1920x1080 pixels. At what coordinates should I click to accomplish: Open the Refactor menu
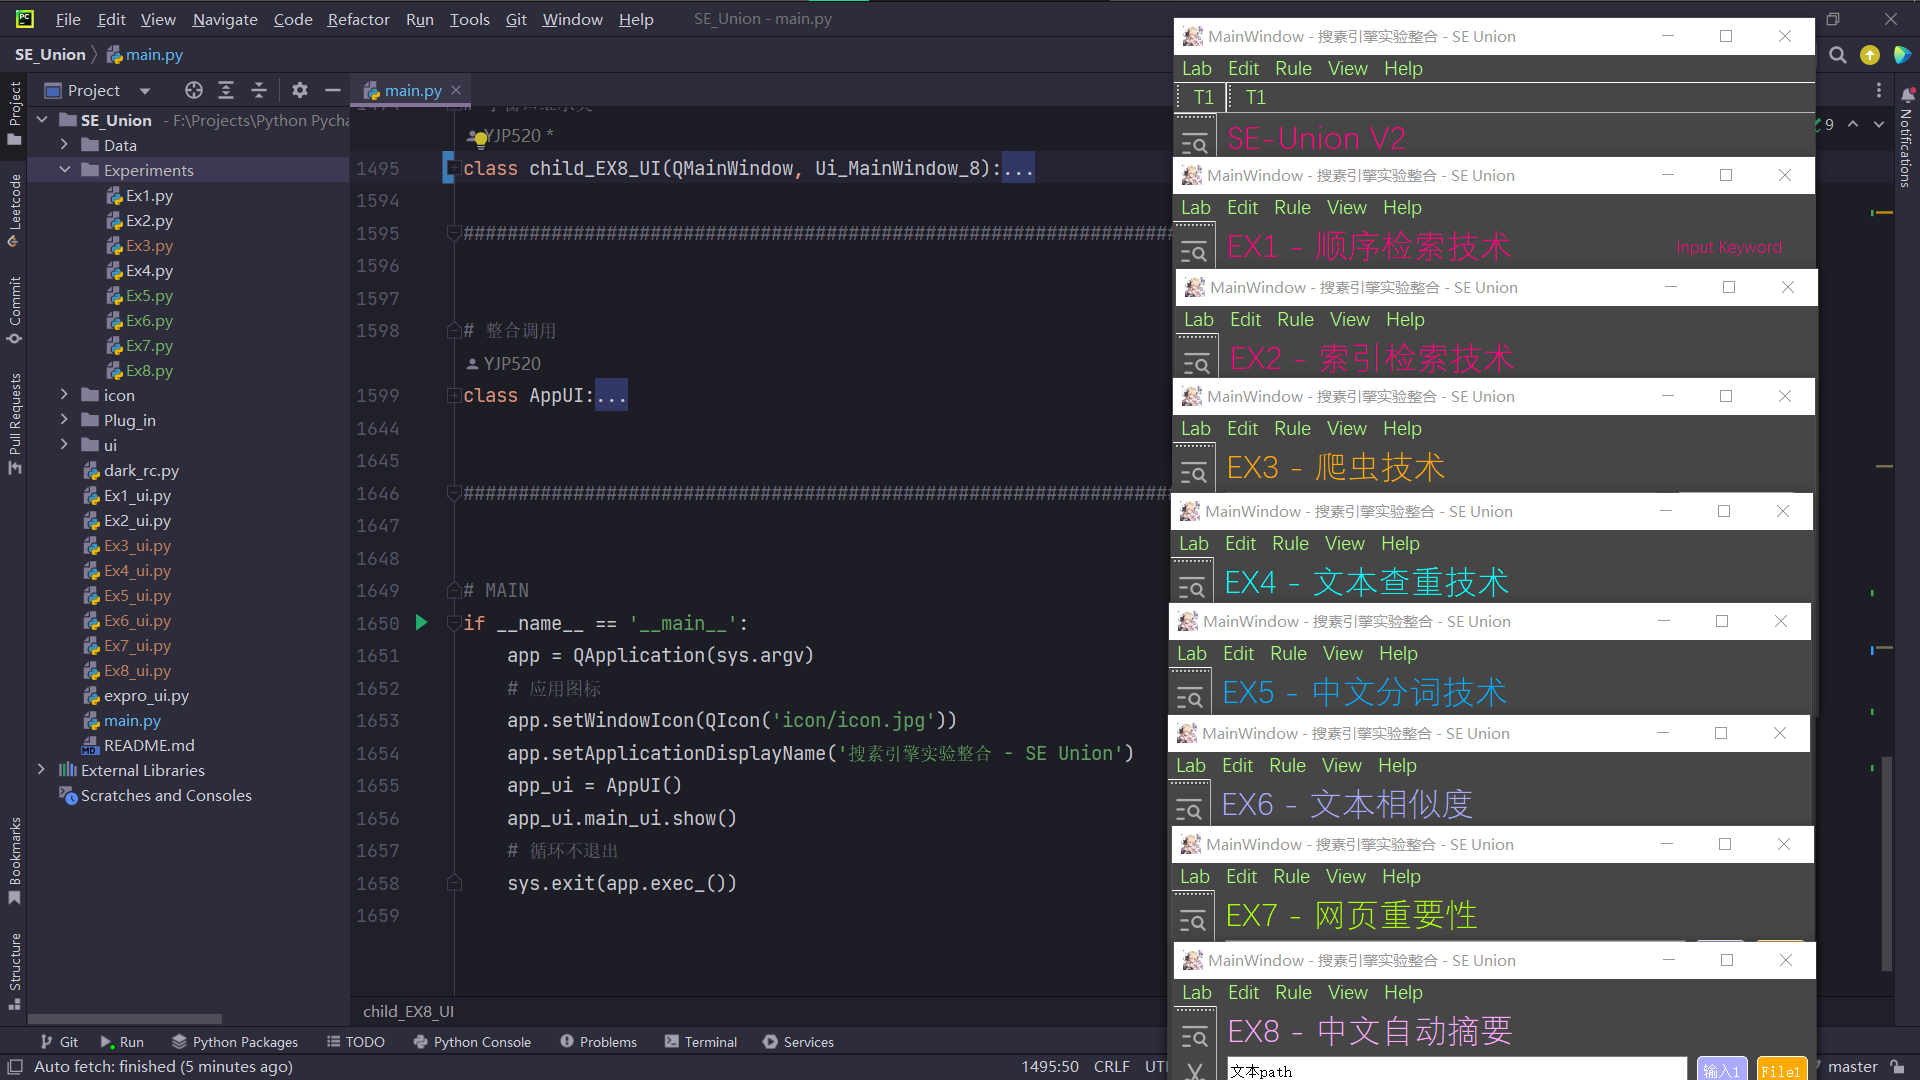(x=358, y=19)
